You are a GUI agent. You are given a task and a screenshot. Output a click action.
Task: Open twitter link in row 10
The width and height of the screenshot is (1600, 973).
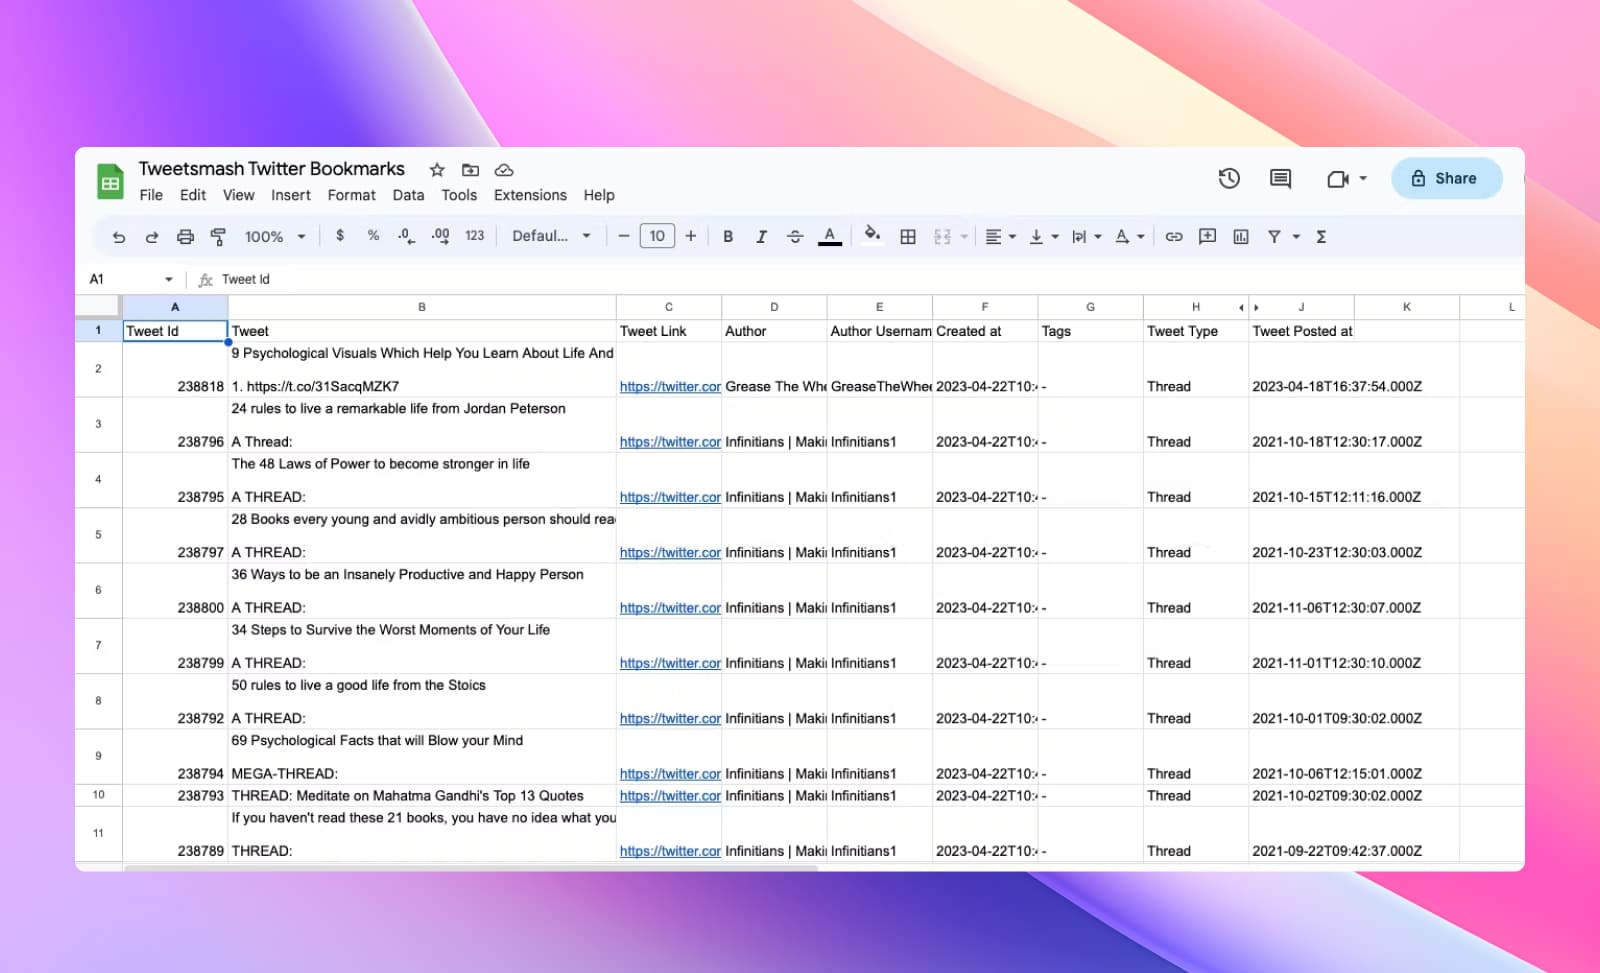(670, 796)
